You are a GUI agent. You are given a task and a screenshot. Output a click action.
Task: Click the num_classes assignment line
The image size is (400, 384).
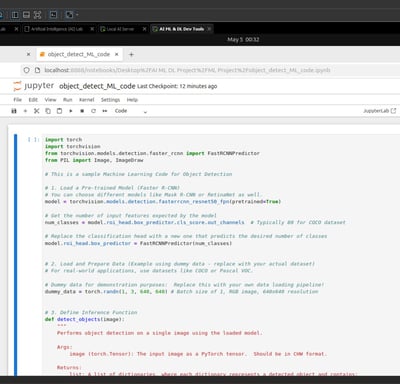pyautogui.click(x=195, y=222)
